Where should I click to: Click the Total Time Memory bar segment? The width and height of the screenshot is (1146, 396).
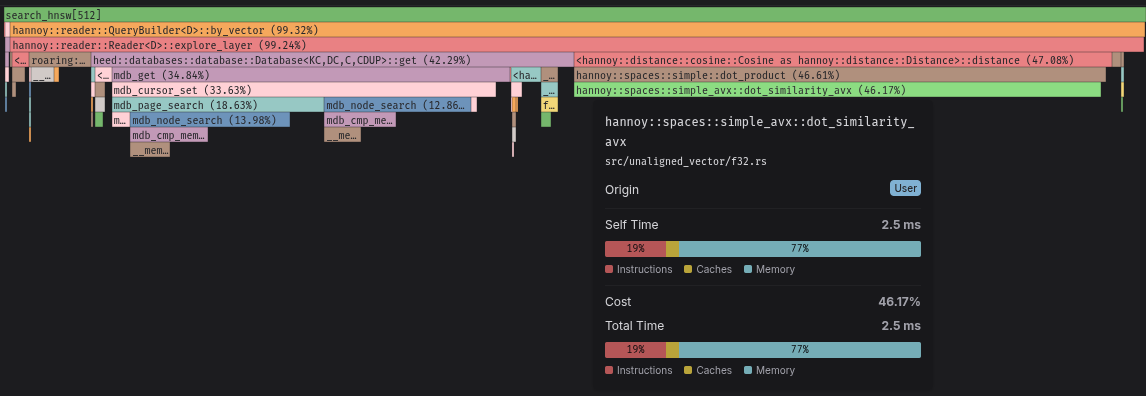click(800, 350)
